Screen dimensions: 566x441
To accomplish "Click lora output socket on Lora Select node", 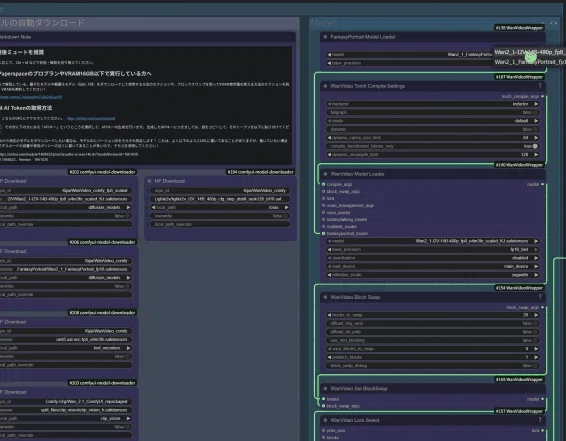I will [542, 431].
